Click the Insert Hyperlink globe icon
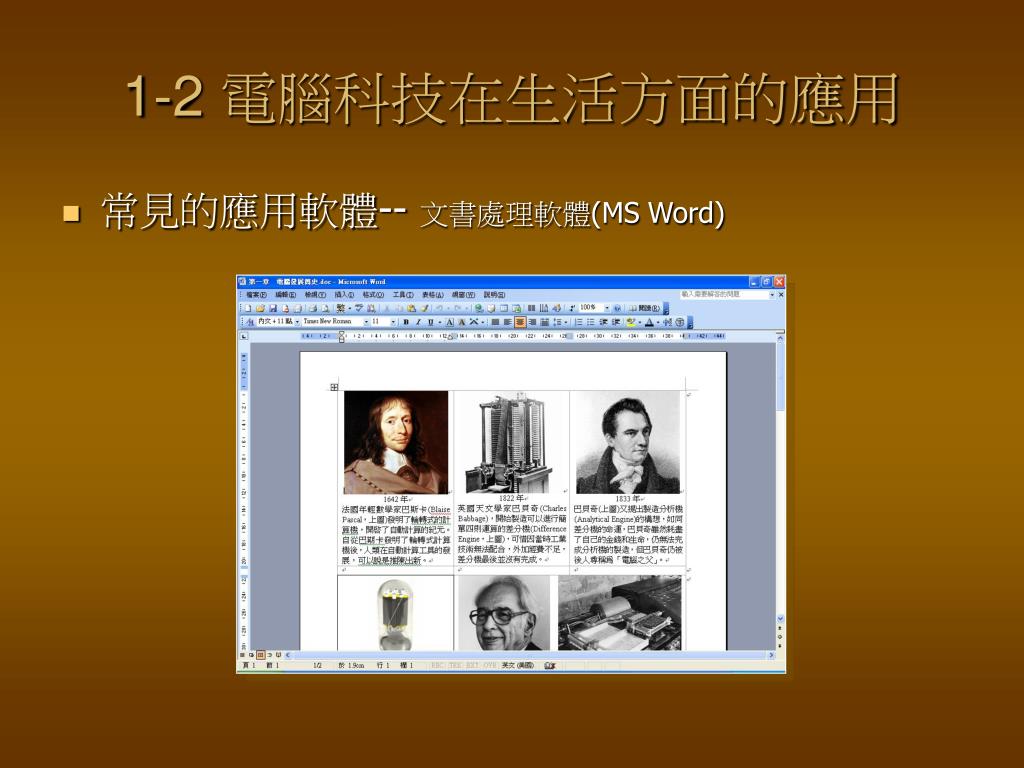1024x768 pixels. (479, 308)
